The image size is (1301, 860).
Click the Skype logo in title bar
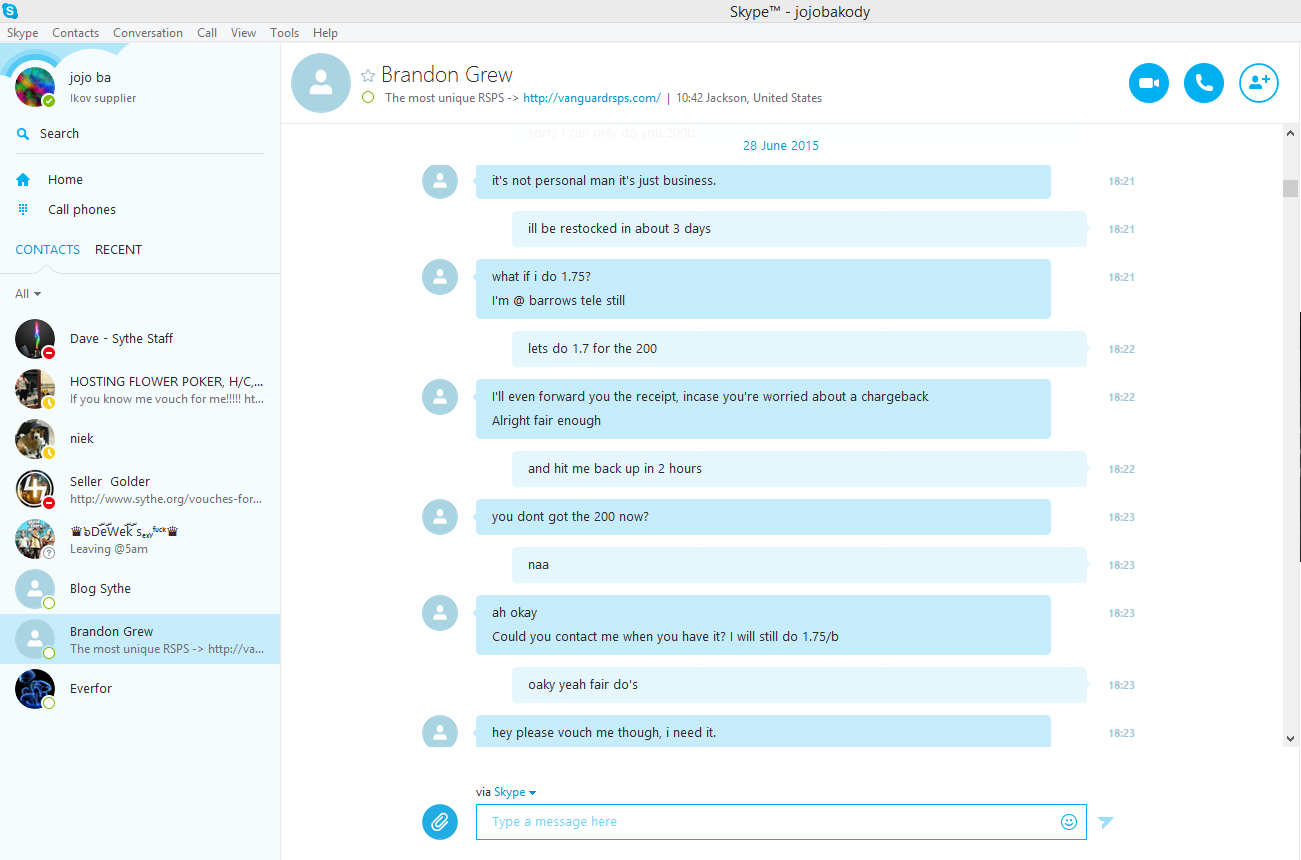[10, 11]
